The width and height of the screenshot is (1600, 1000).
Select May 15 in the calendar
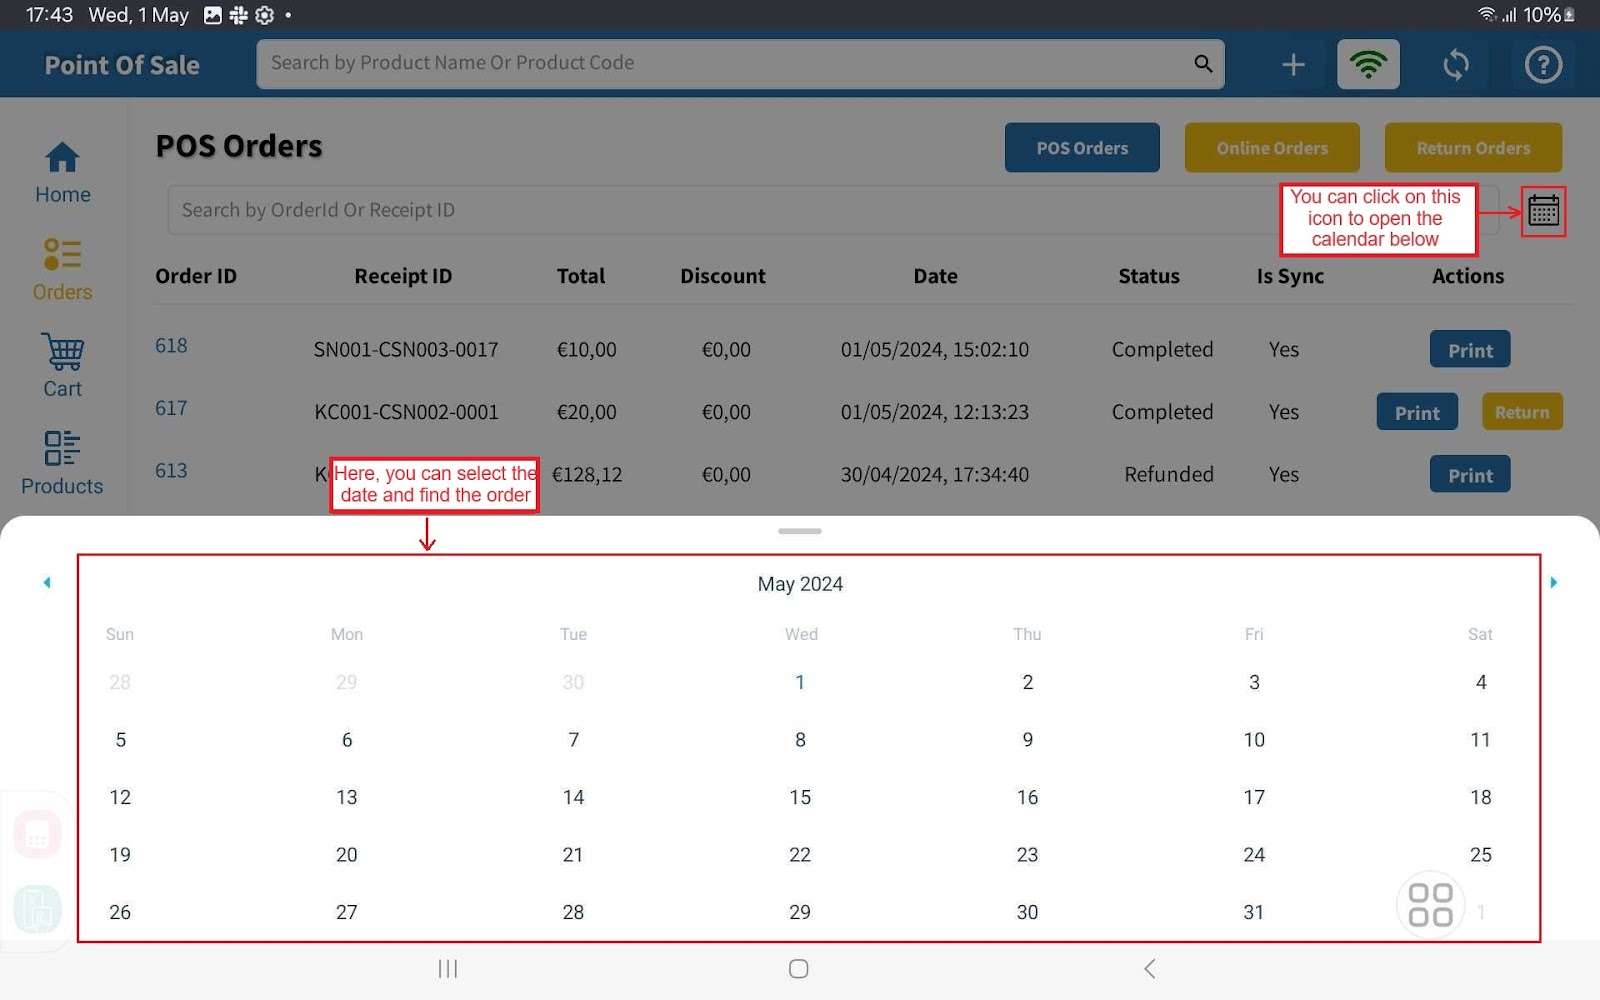(x=800, y=797)
